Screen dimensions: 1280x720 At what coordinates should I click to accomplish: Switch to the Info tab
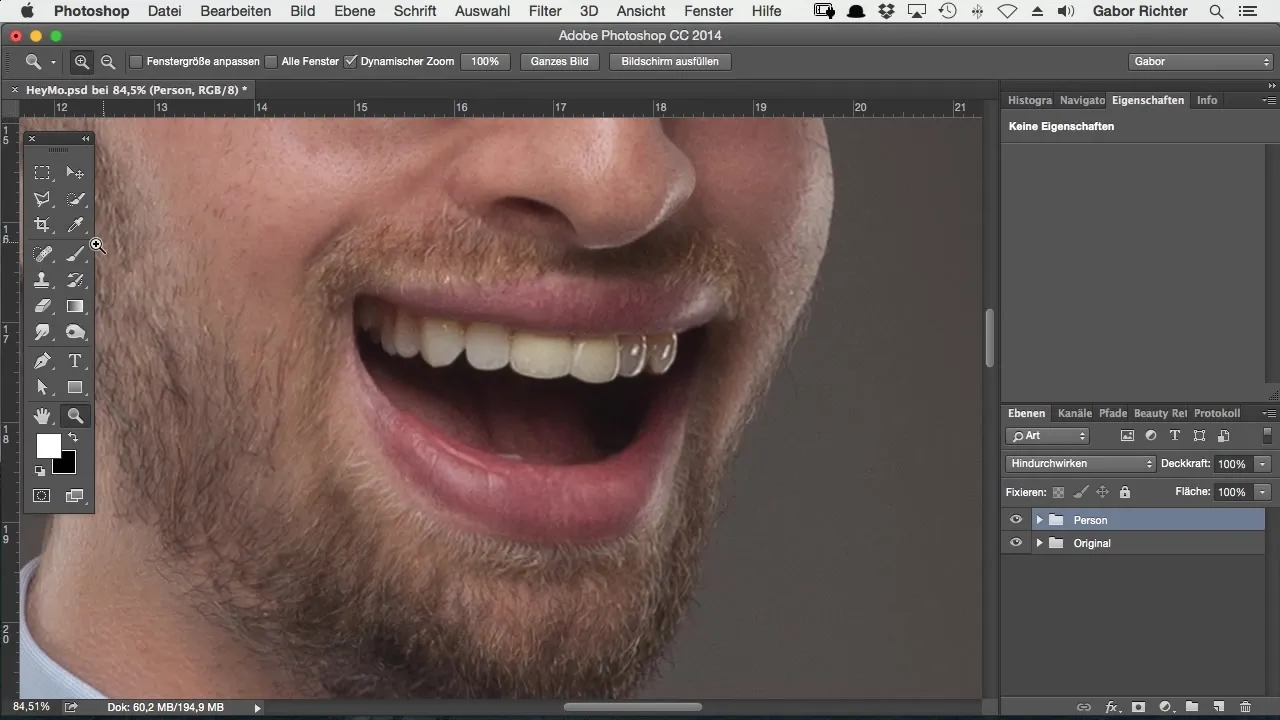coord(1207,100)
